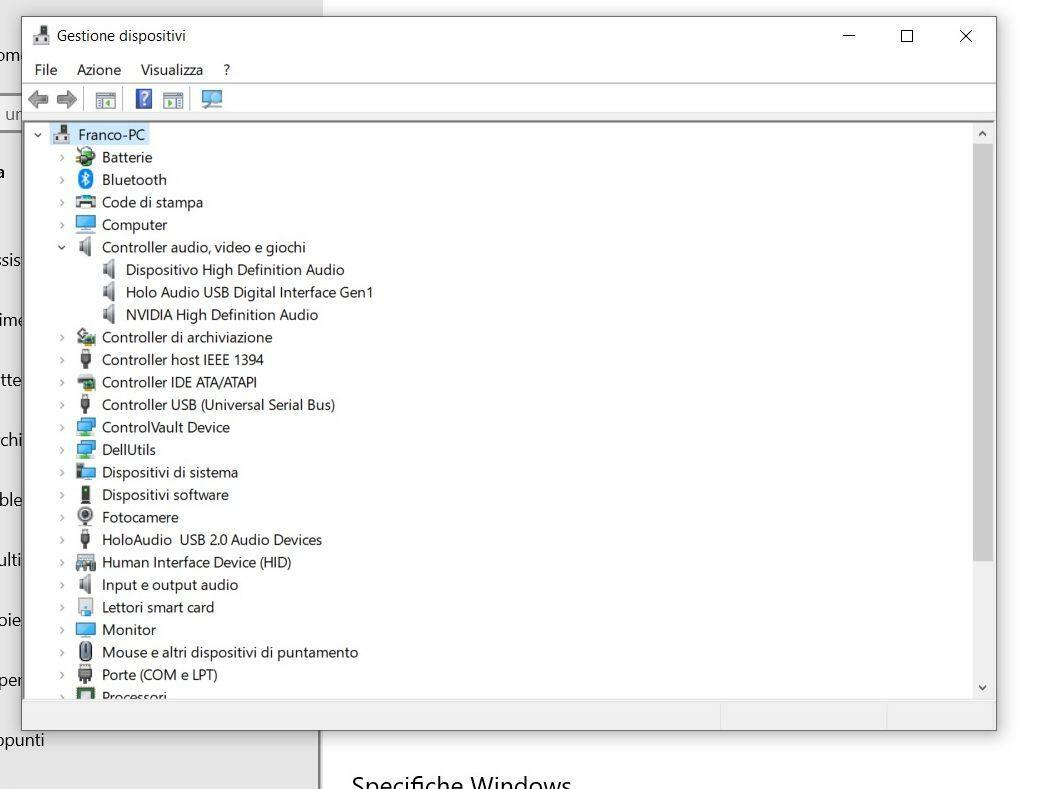
Task: Click the Bluetooth category icon
Action: 85,179
